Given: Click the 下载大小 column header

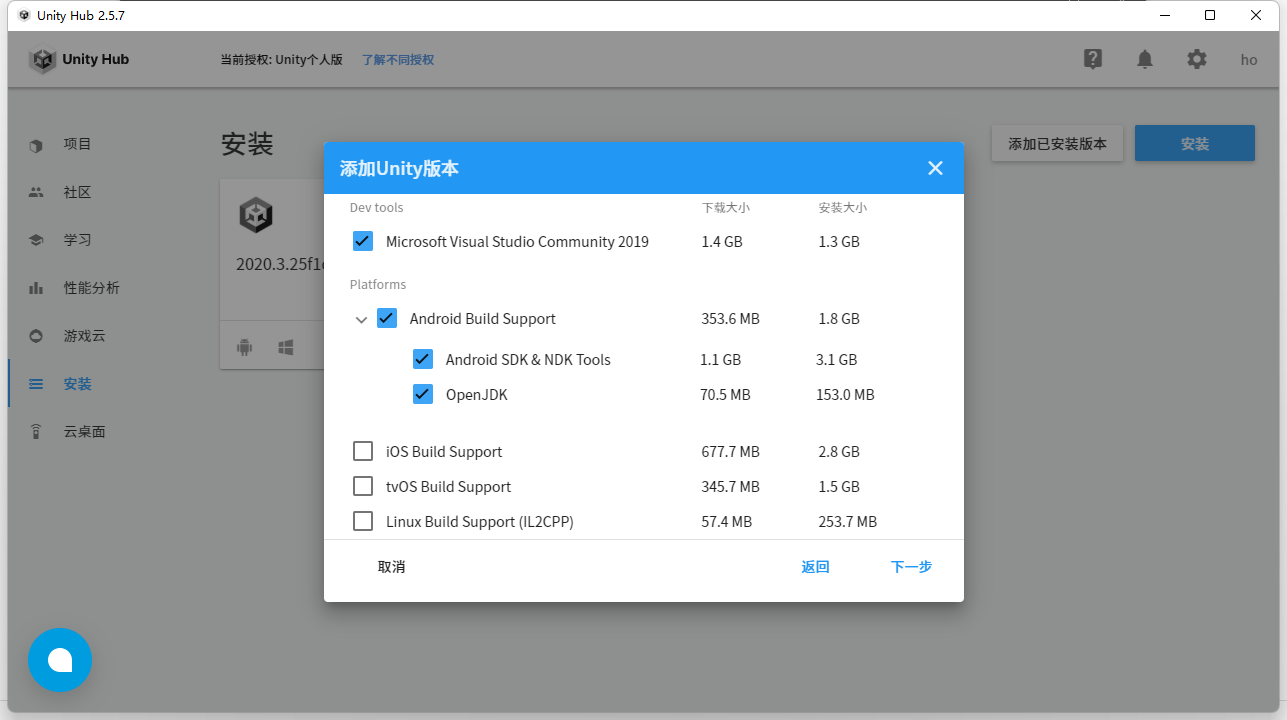Looking at the screenshot, I should (726, 208).
